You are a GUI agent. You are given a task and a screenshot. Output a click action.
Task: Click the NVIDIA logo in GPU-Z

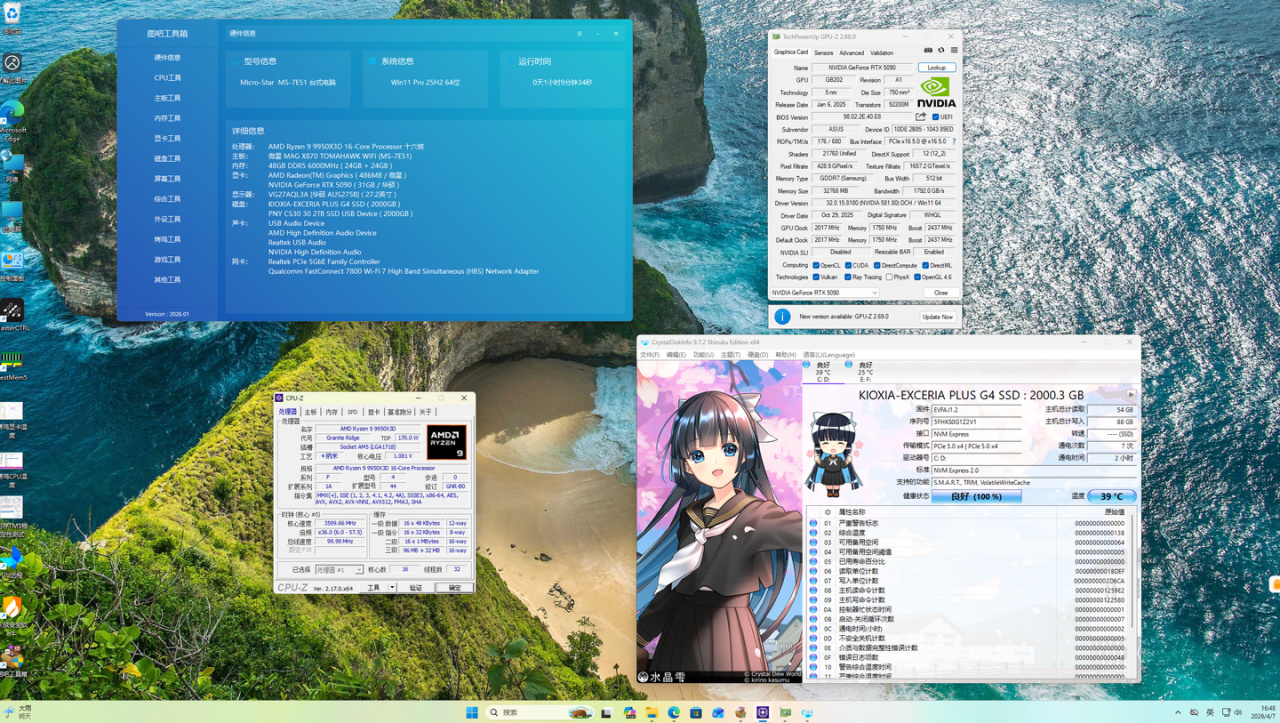[937, 92]
